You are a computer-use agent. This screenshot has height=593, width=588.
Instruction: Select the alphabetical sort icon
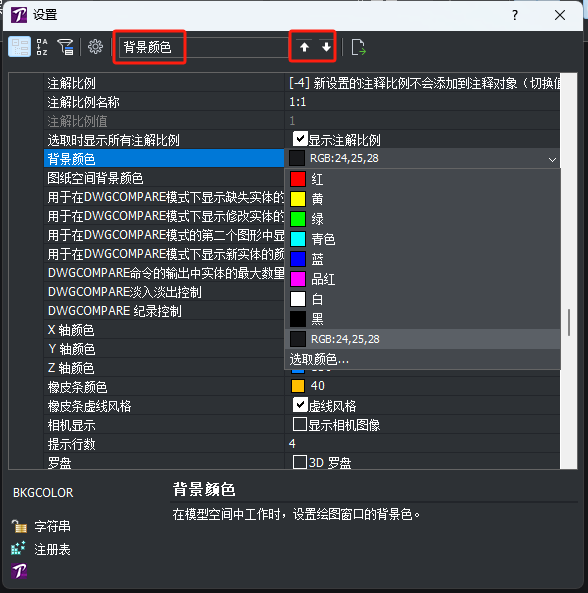[42, 47]
